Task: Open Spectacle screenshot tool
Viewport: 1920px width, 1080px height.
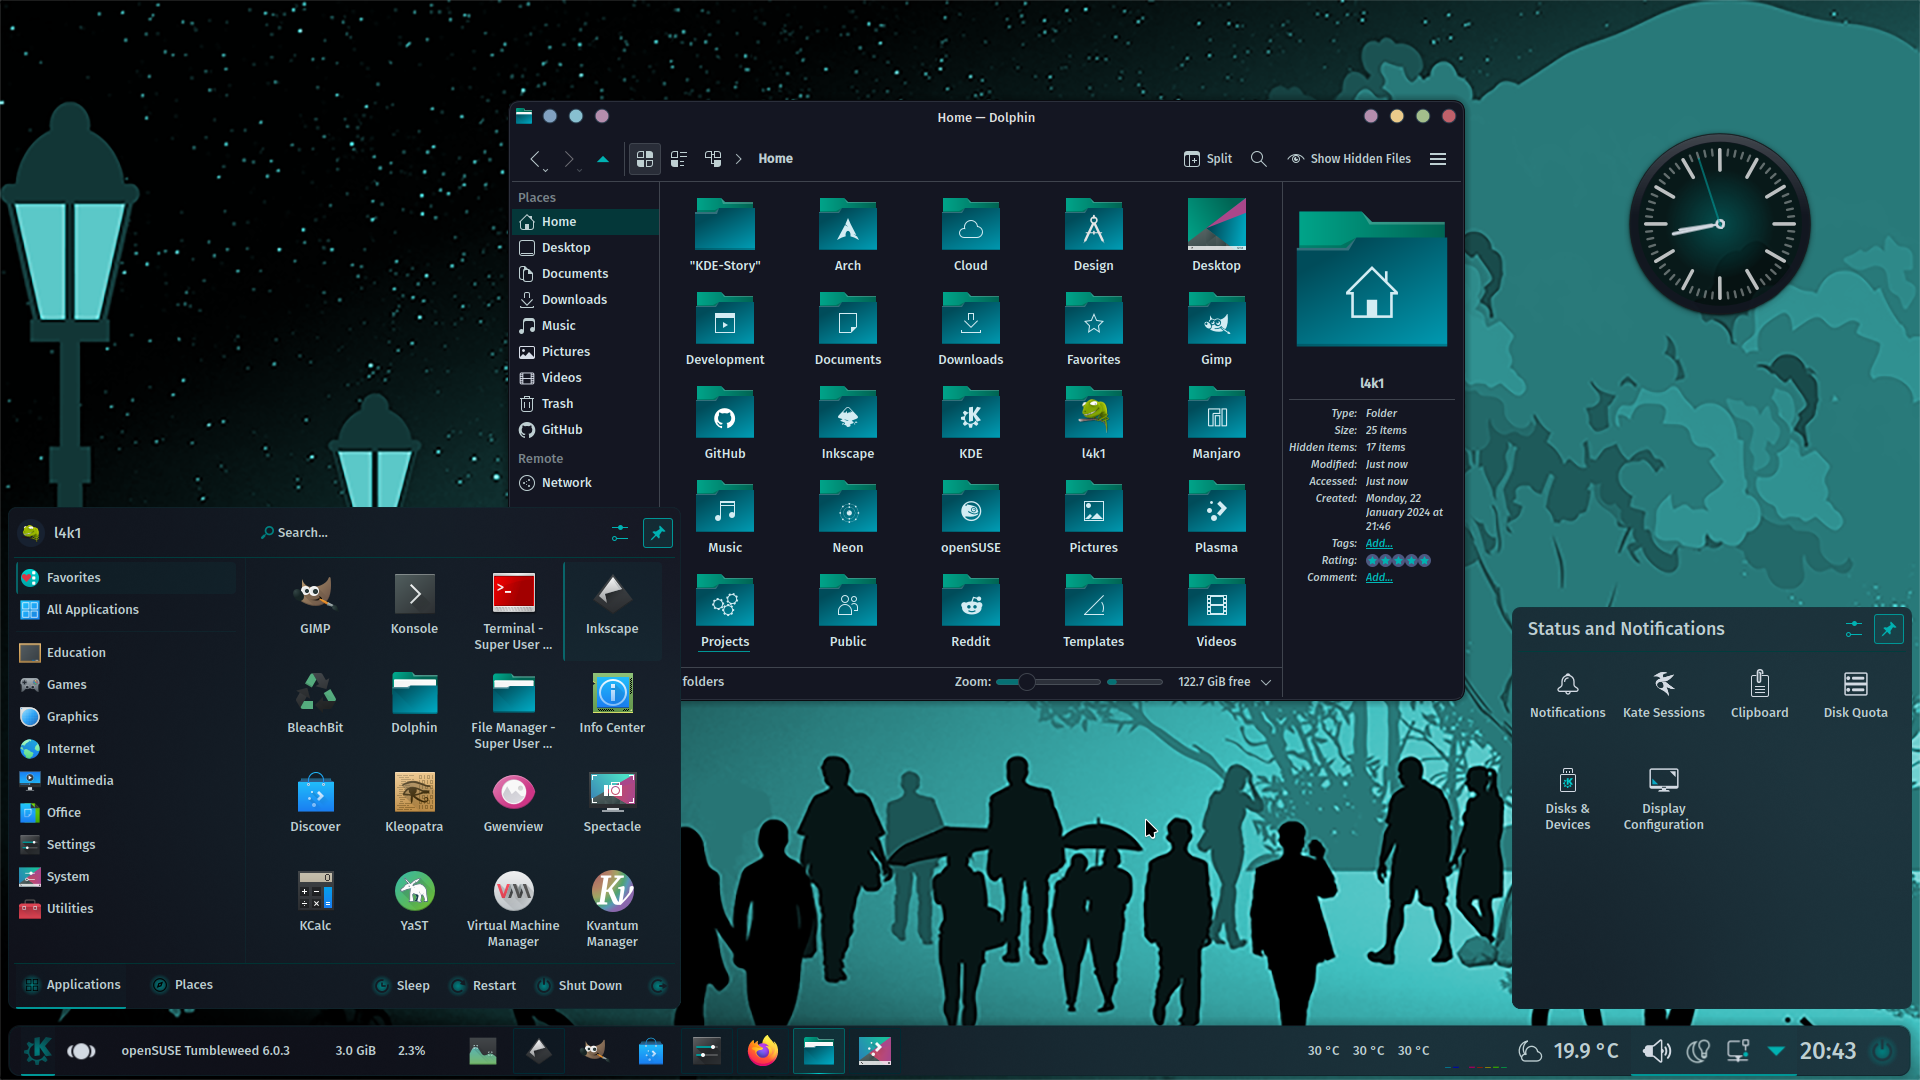Action: [x=612, y=803]
